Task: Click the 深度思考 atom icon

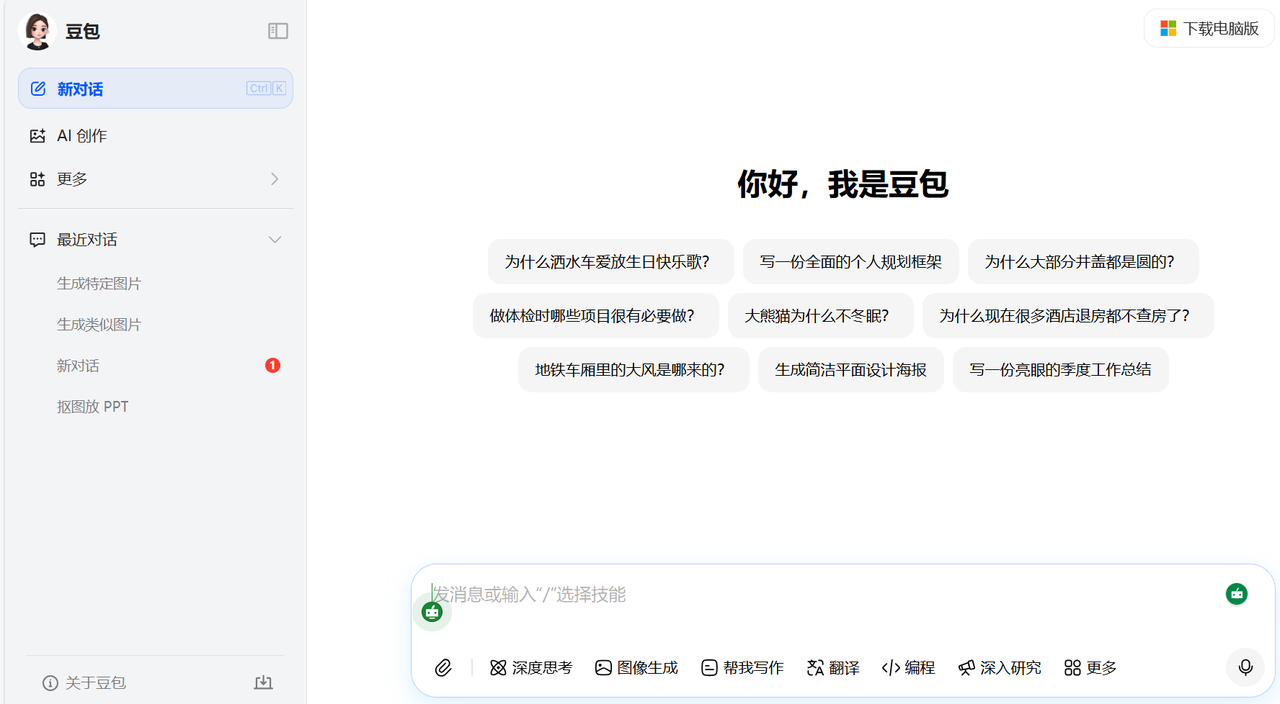Action: [498, 668]
